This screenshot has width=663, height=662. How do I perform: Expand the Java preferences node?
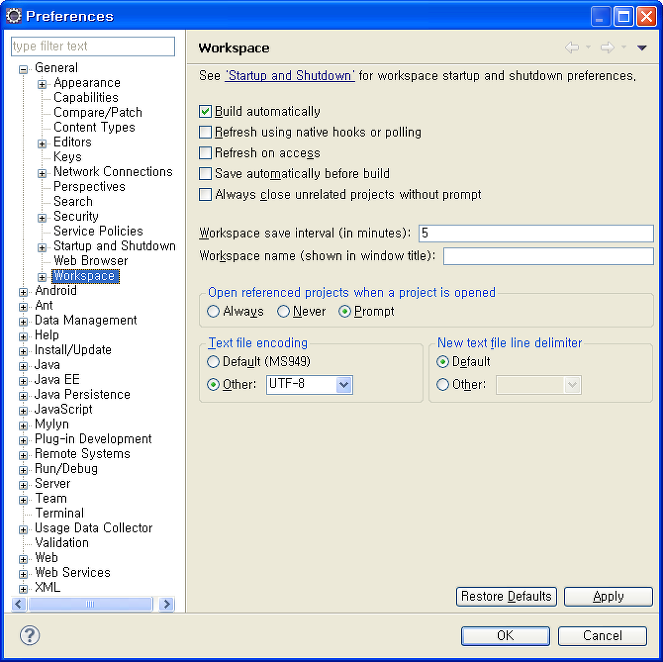(x=24, y=367)
